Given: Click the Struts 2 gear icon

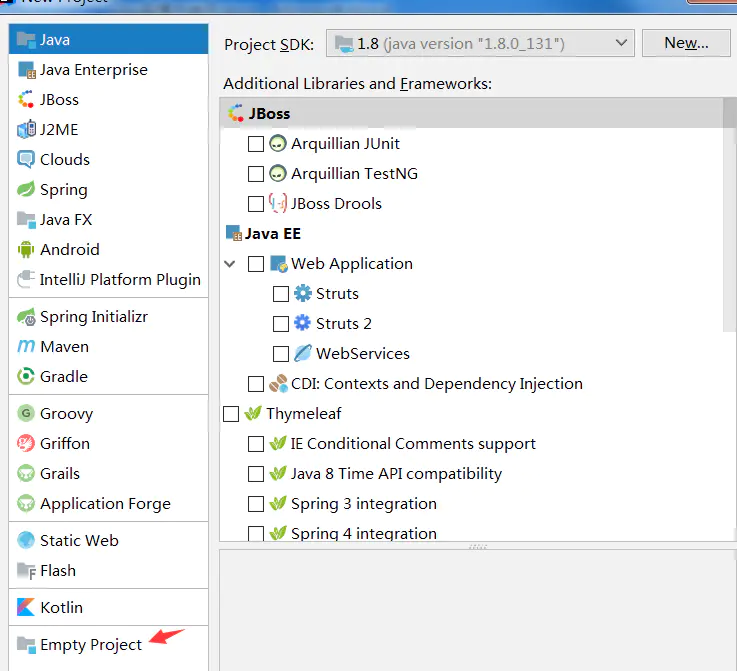Looking at the screenshot, I should (302, 323).
